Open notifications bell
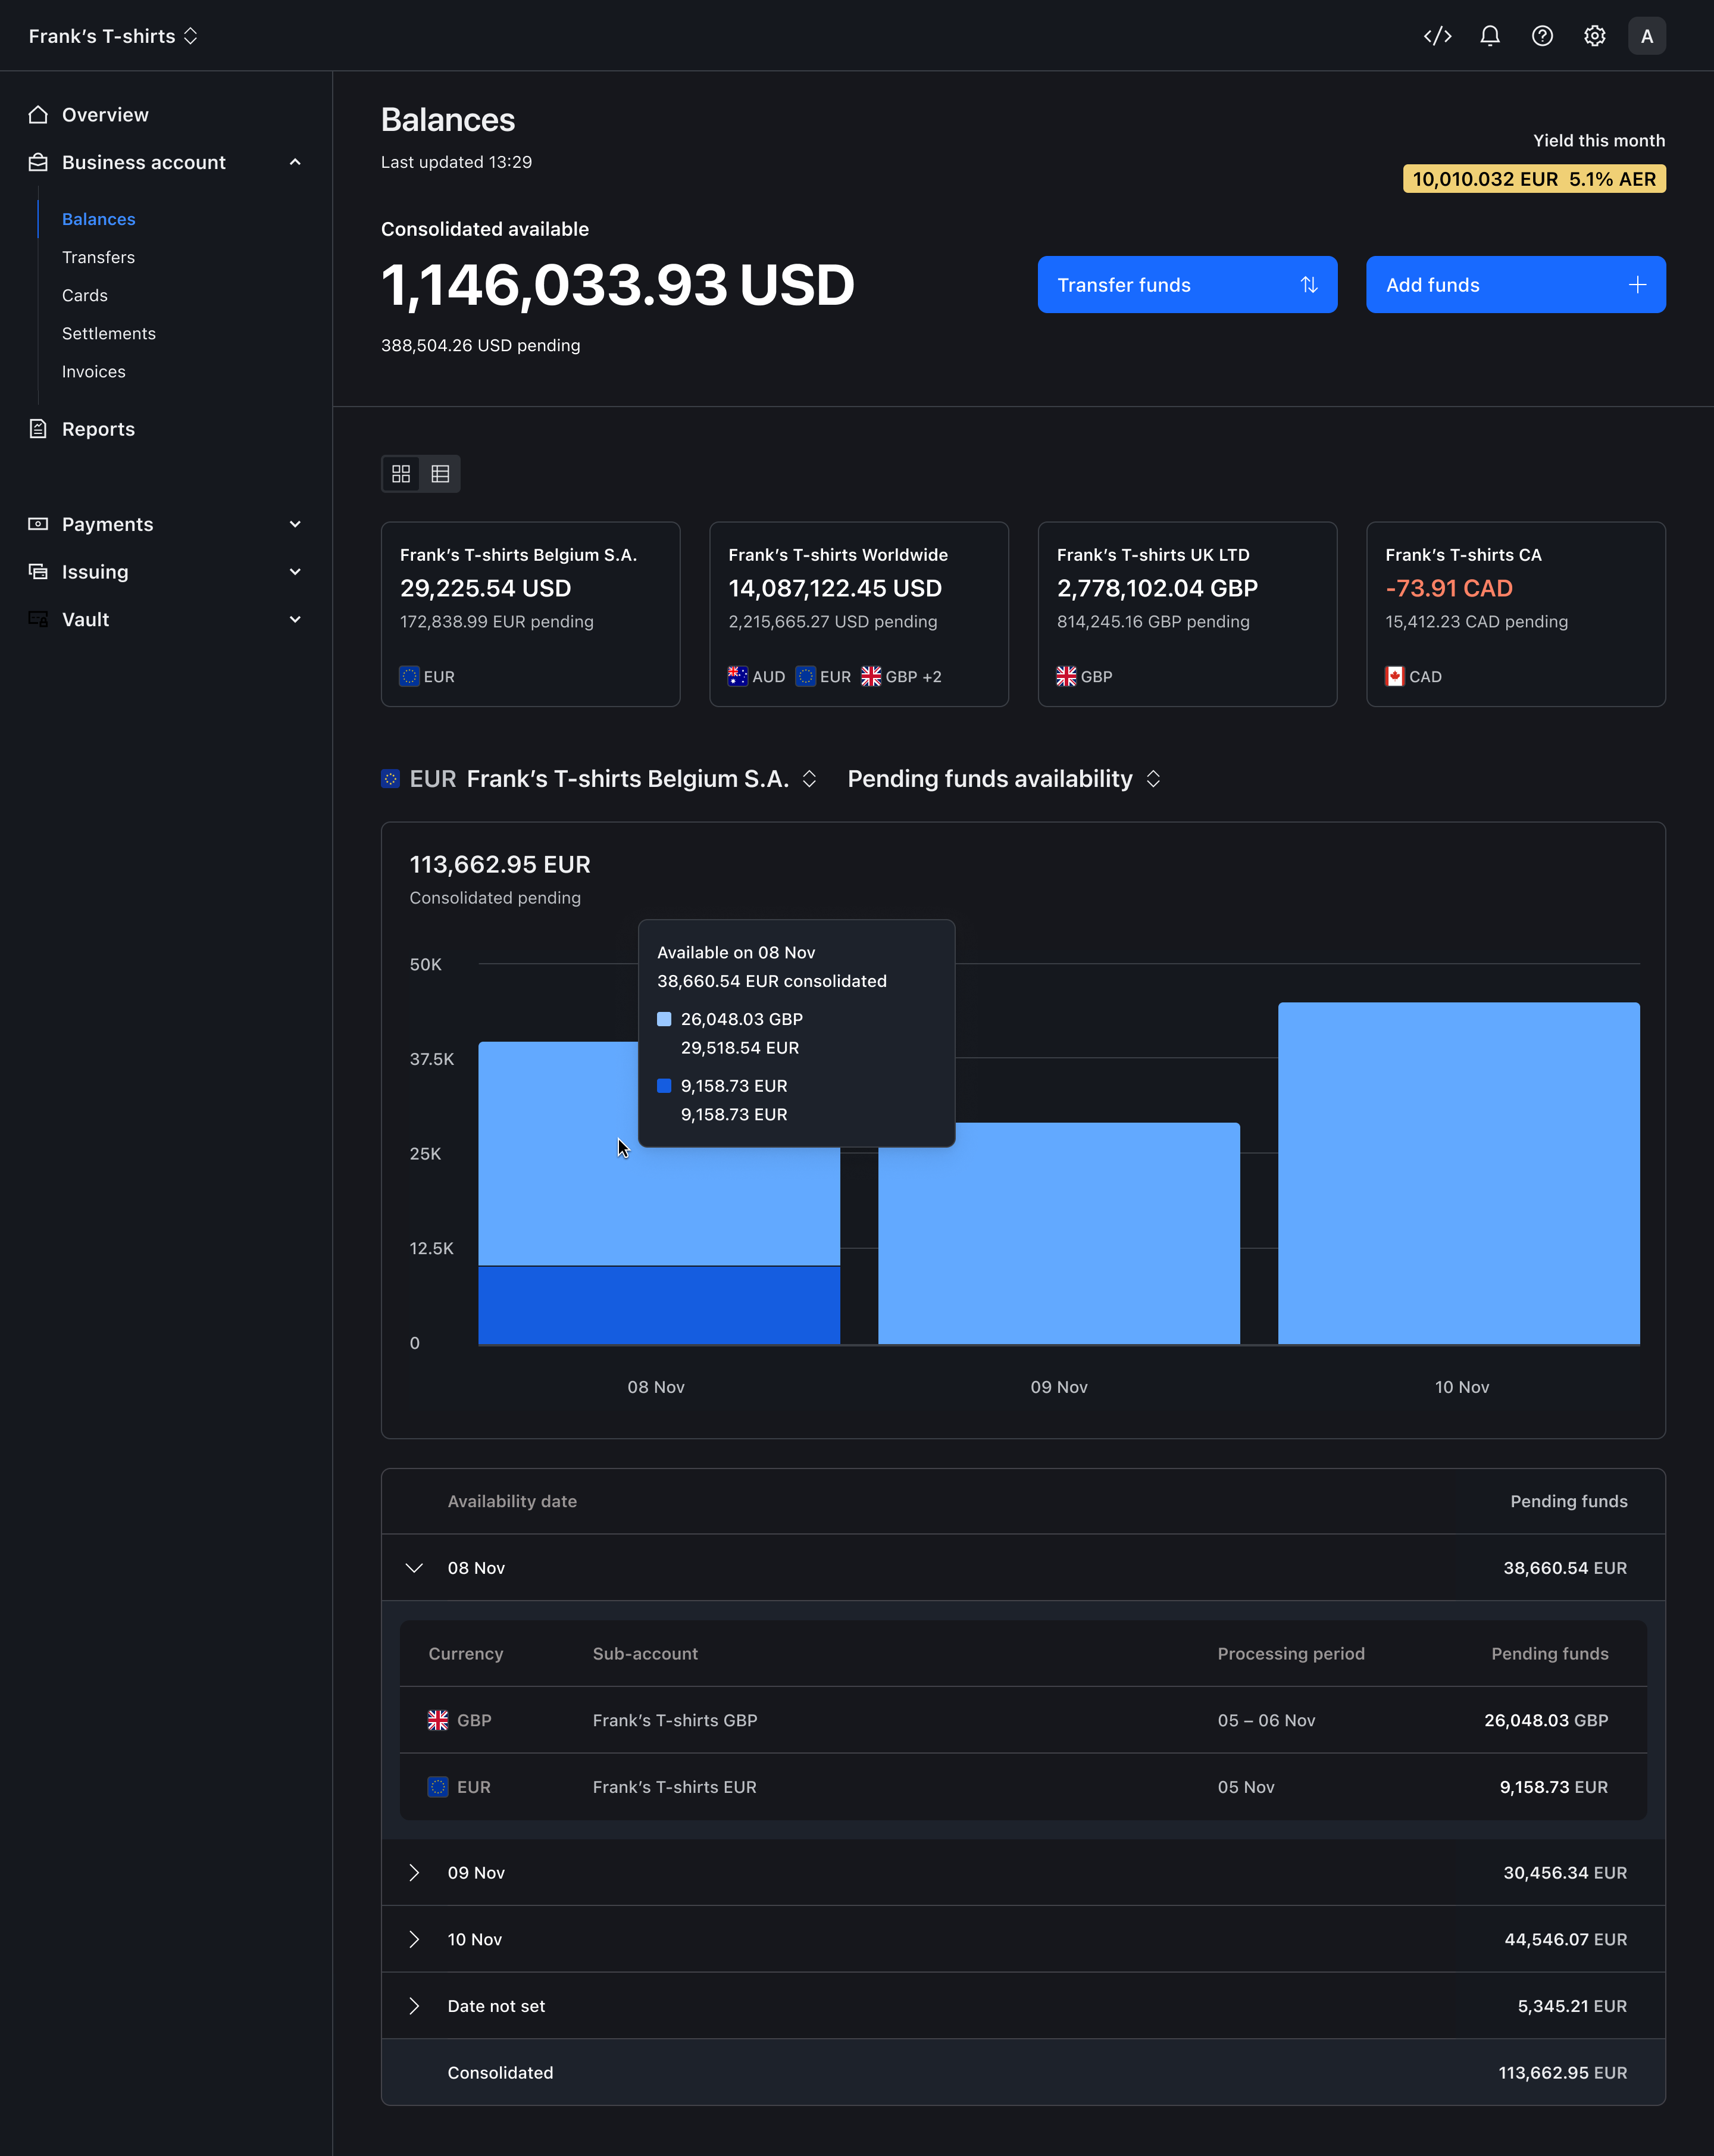This screenshot has height=2156, width=1714. (1490, 36)
